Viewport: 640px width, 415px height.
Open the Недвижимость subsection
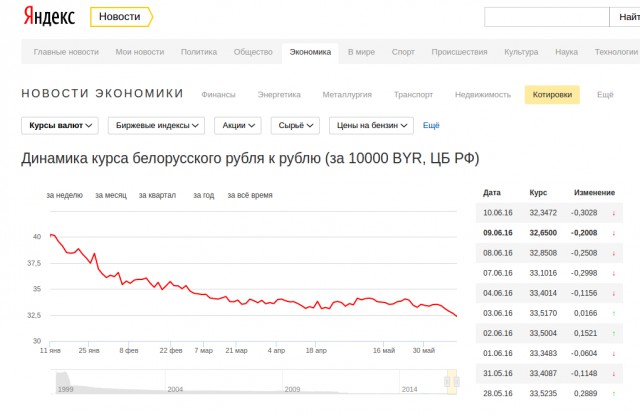click(483, 95)
